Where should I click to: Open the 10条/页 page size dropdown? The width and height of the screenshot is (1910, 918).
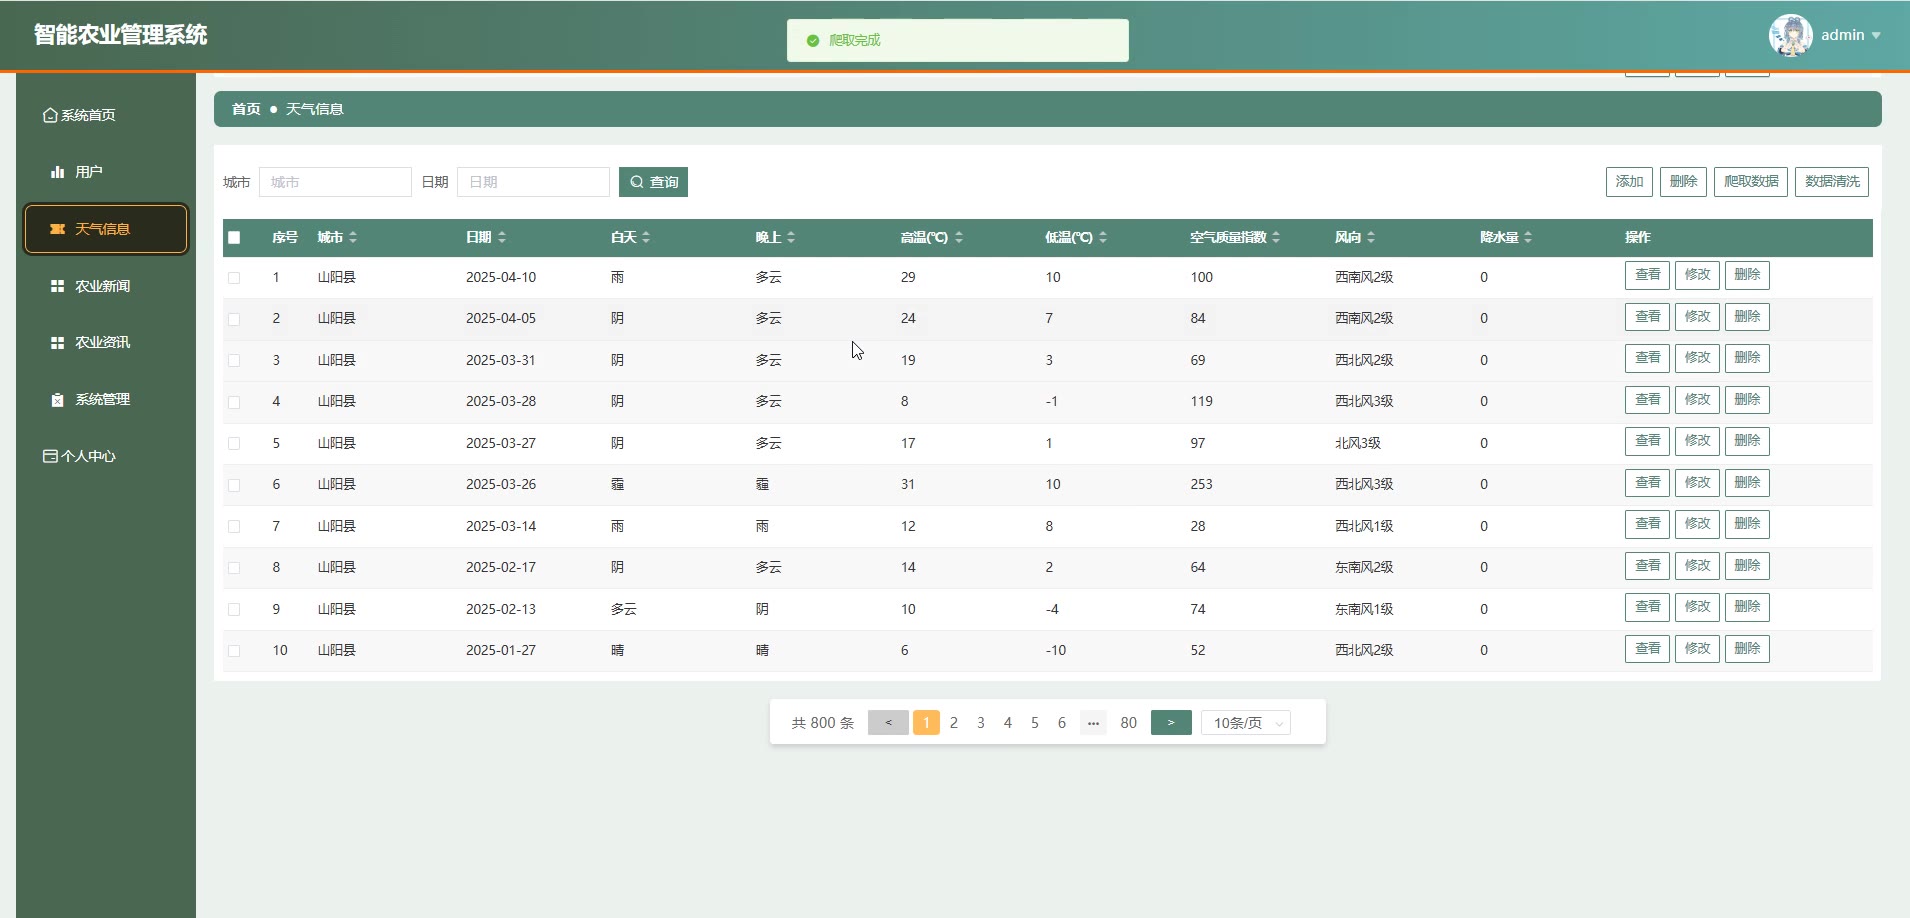click(x=1245, y=723)
